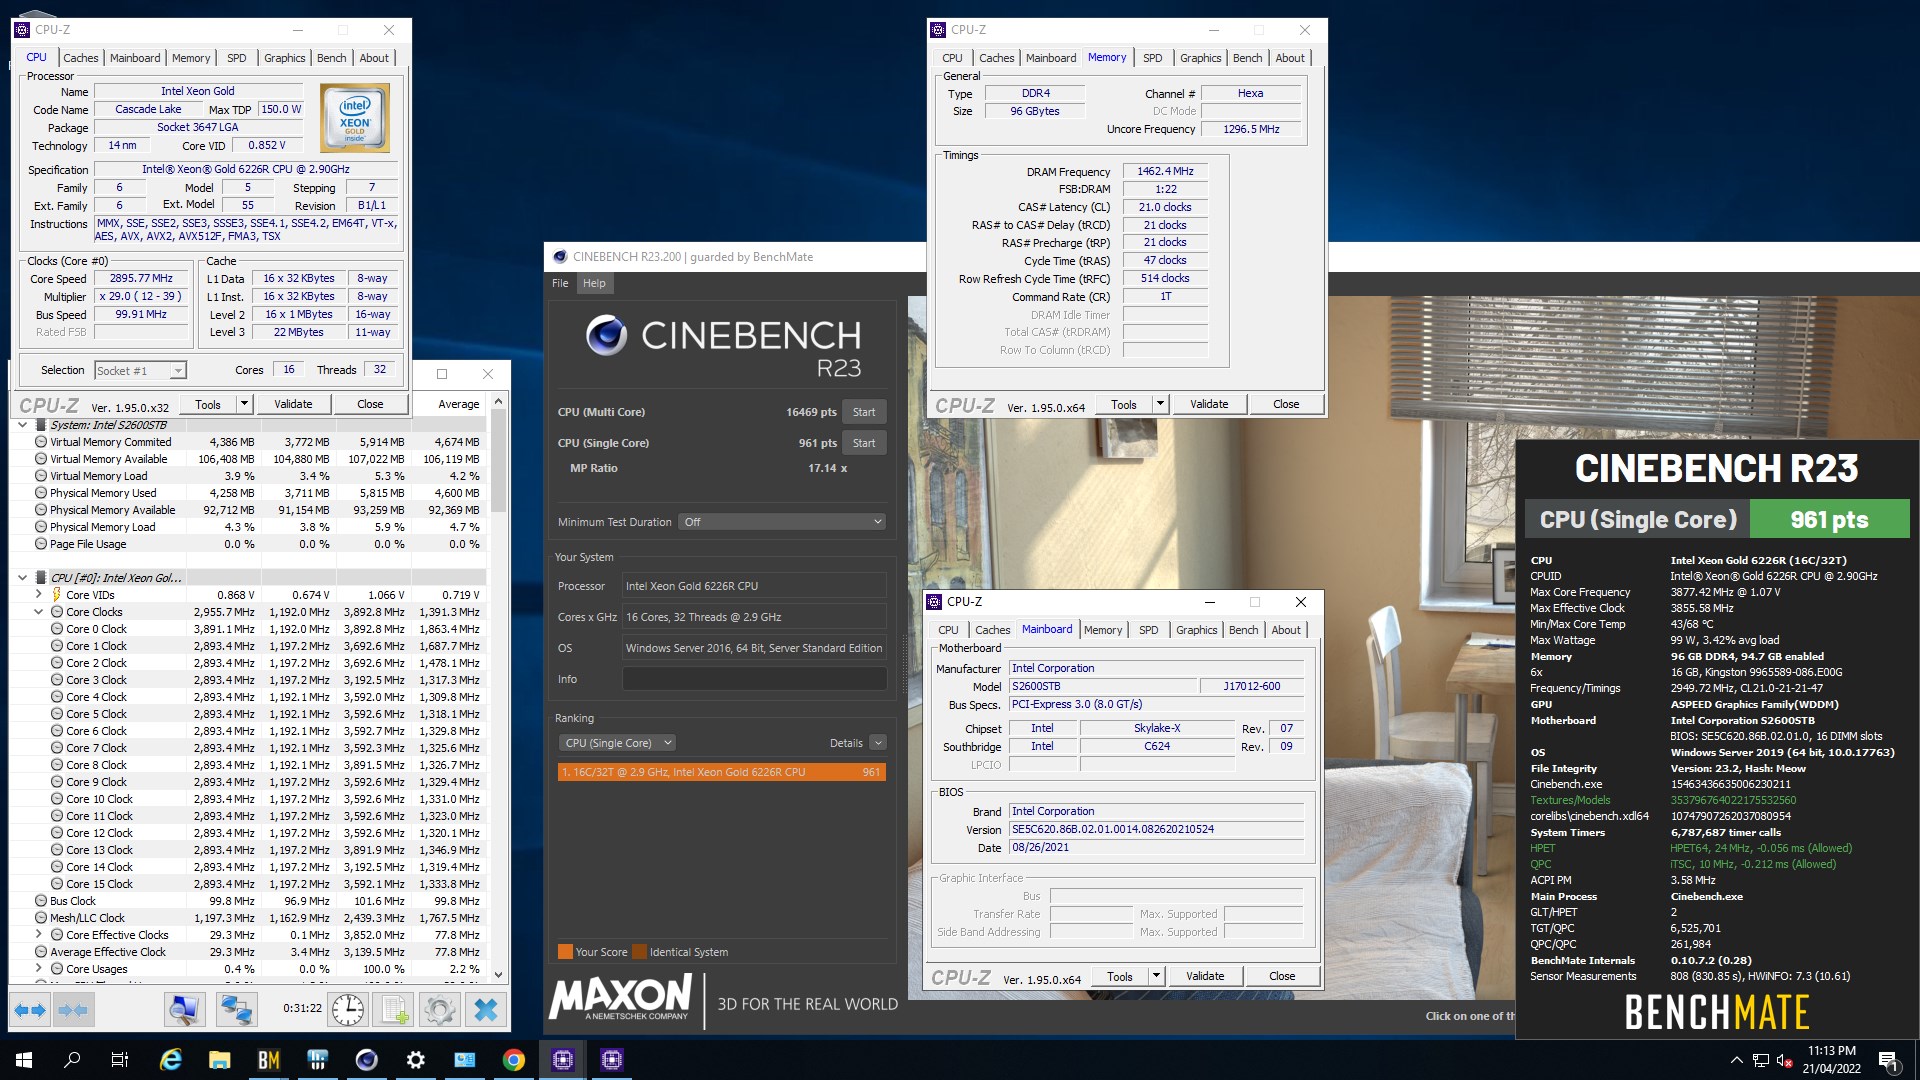Viewport: 1920px width, 1080px height.
Task: Click HWiNFO clock reset-timer icon
Action: click(347, 1010)
